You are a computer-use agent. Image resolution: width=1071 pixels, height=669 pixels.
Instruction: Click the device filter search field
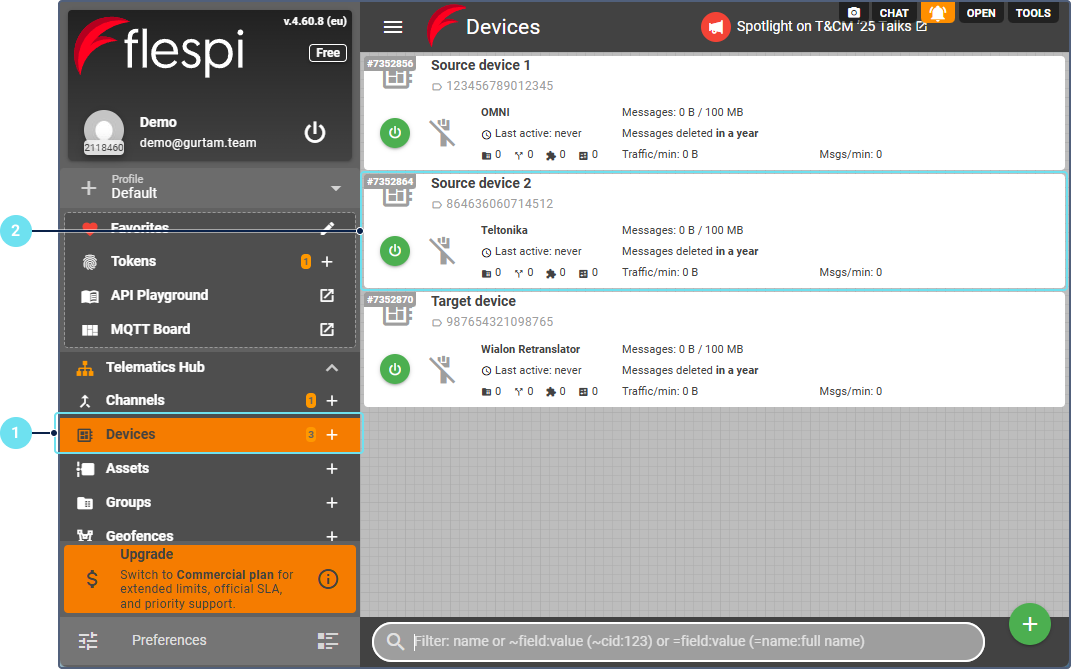tap(690, 641)
